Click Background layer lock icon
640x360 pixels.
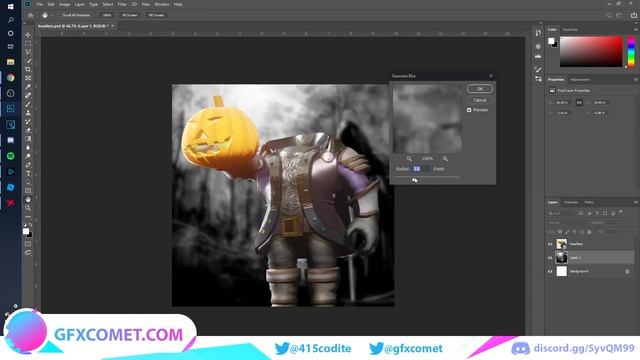click(627, 271)
